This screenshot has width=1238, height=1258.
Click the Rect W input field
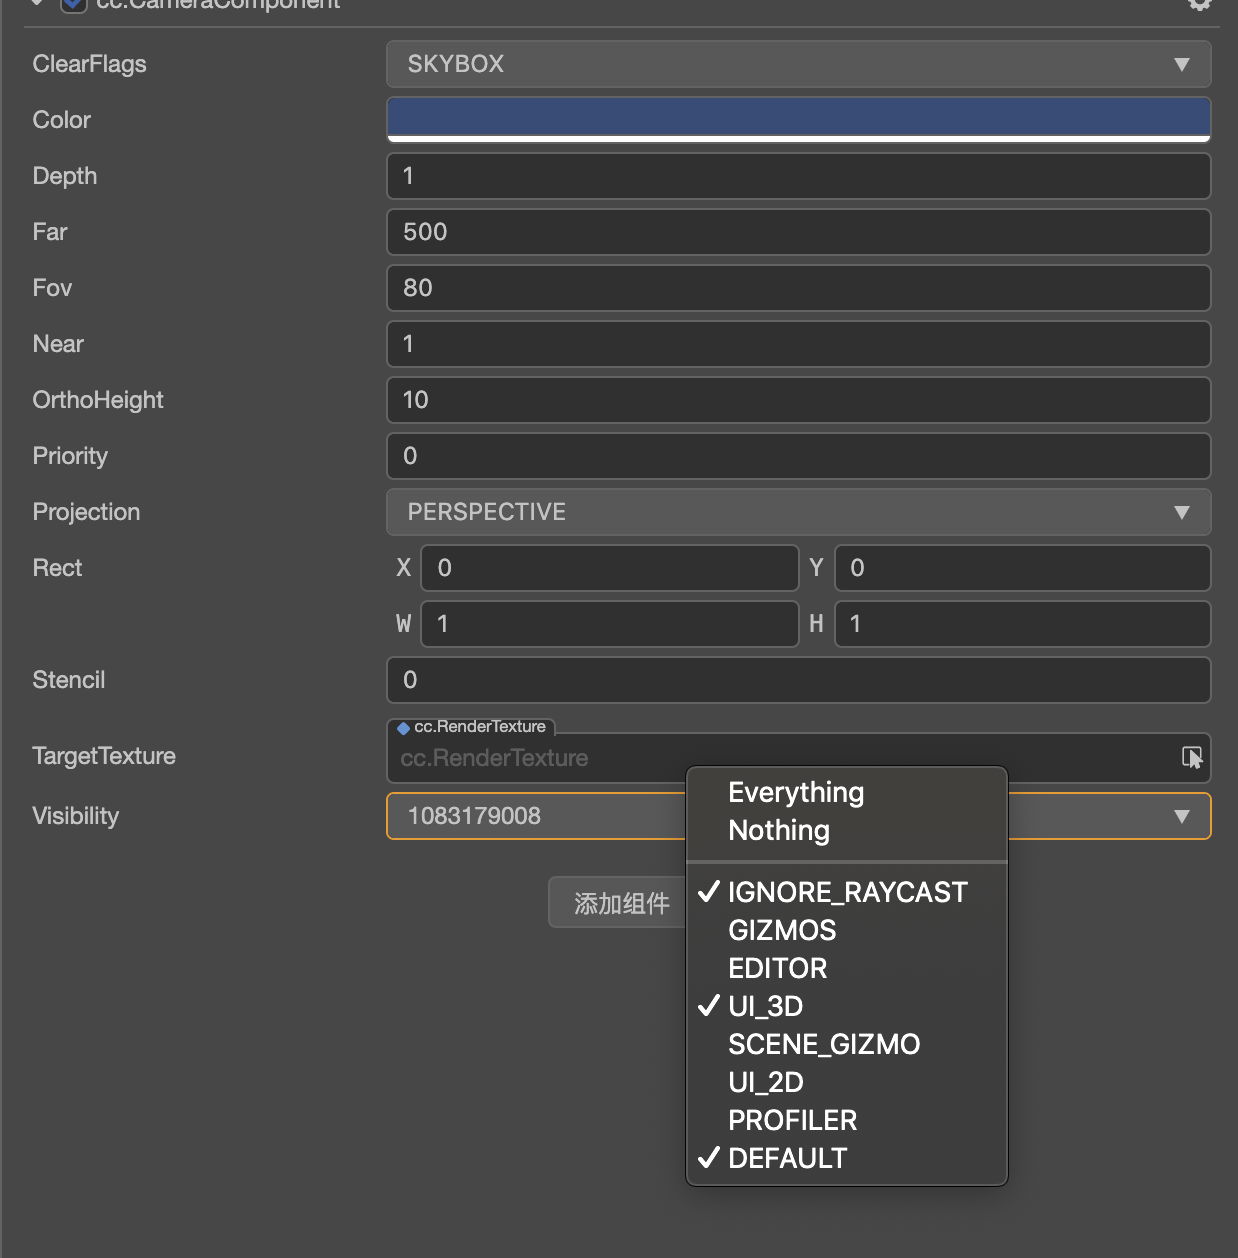tap(610, 624)
